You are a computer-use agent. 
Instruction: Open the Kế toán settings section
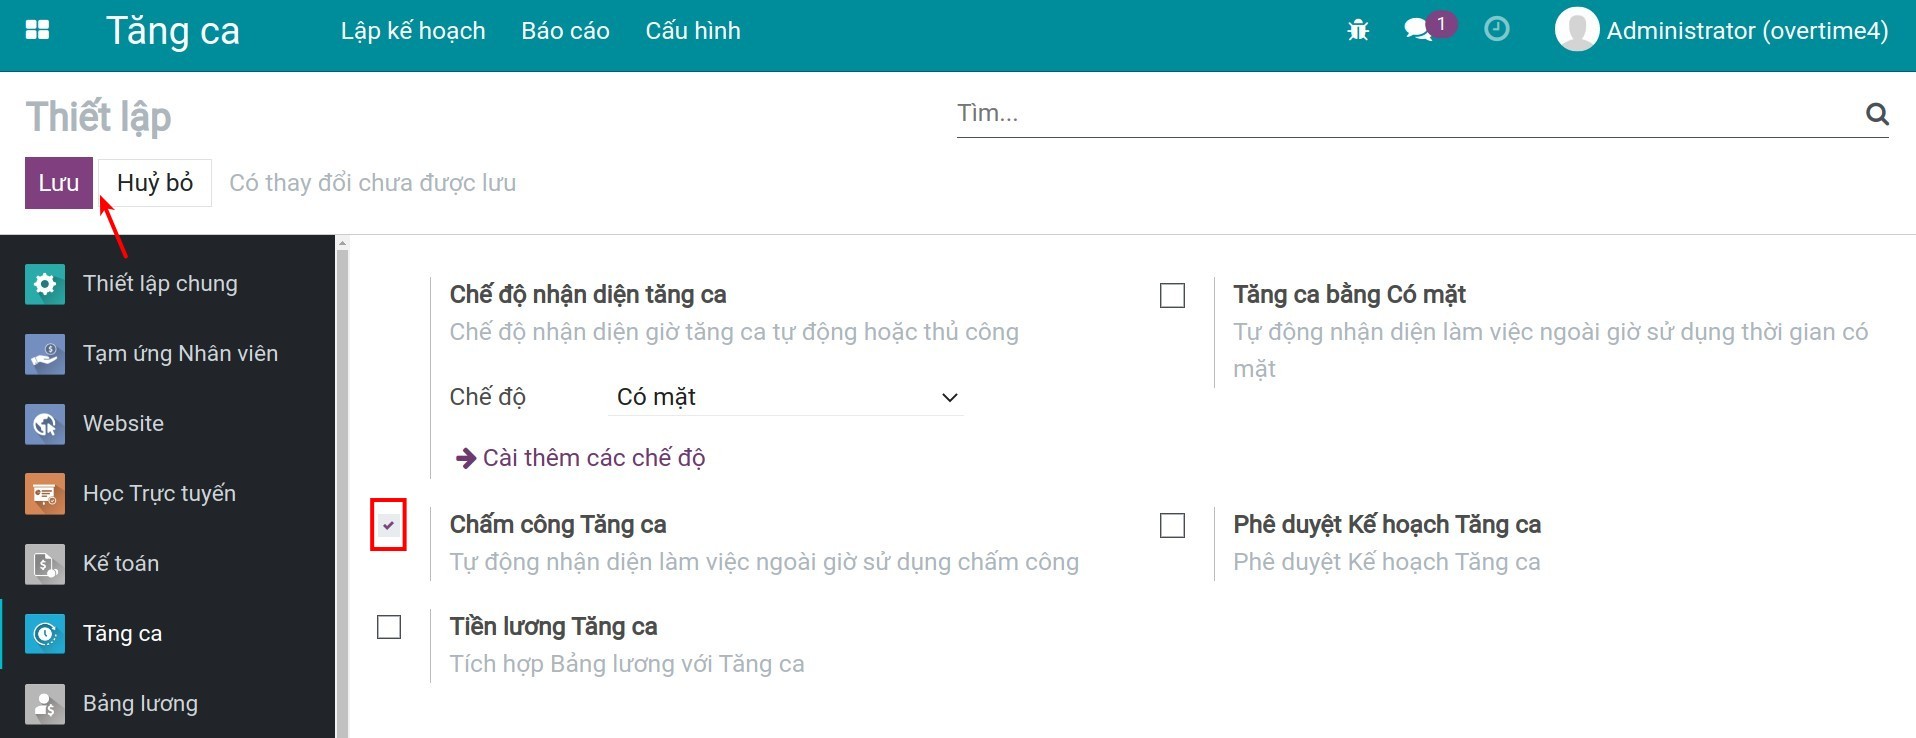(x=120, y=563)
